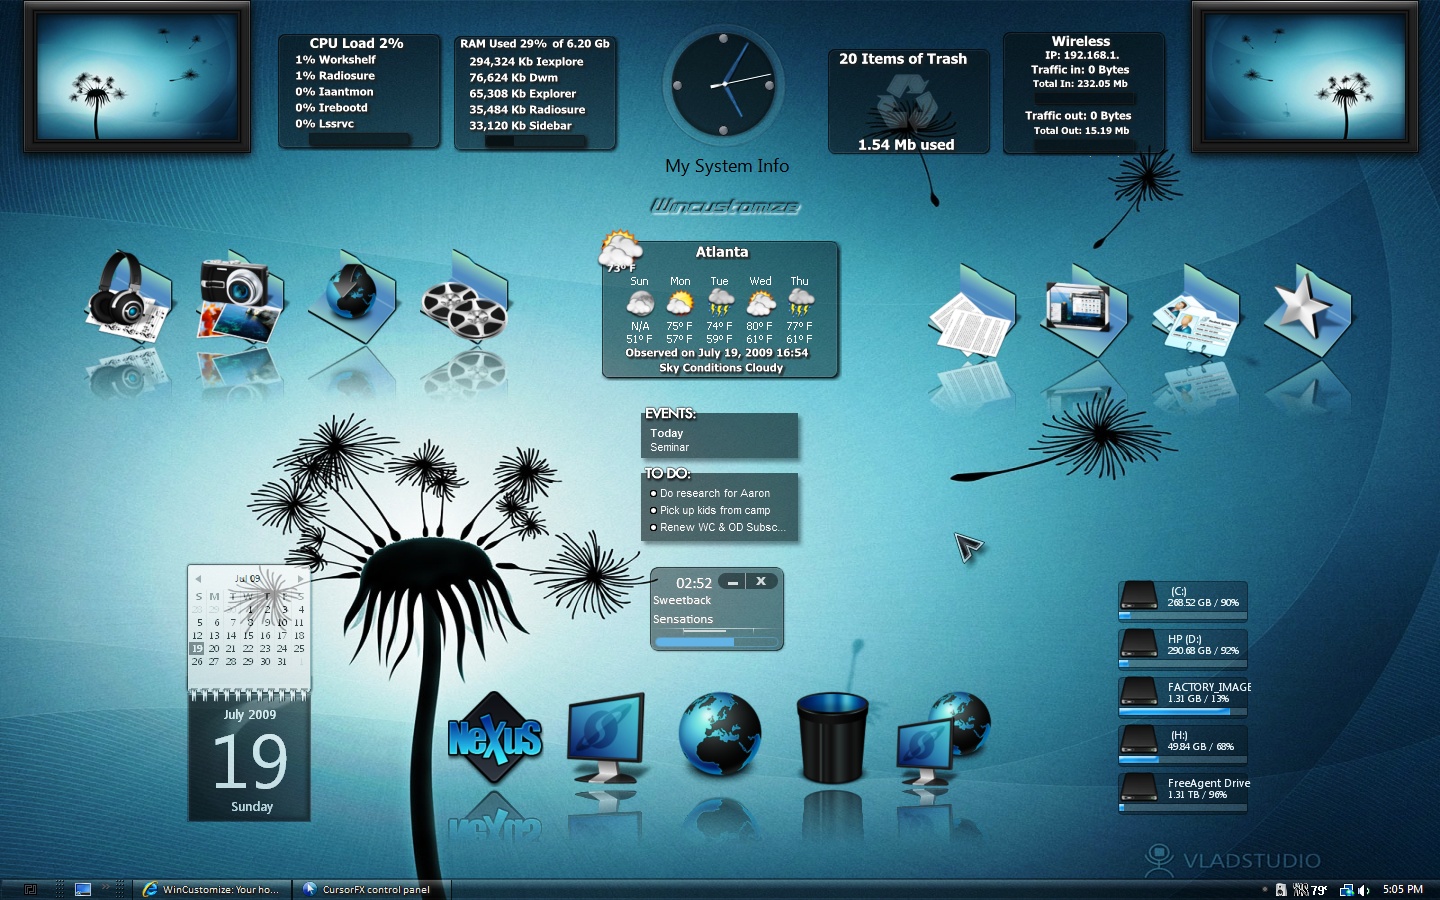Open the blue monitor icon in the dock

[606, 738]
